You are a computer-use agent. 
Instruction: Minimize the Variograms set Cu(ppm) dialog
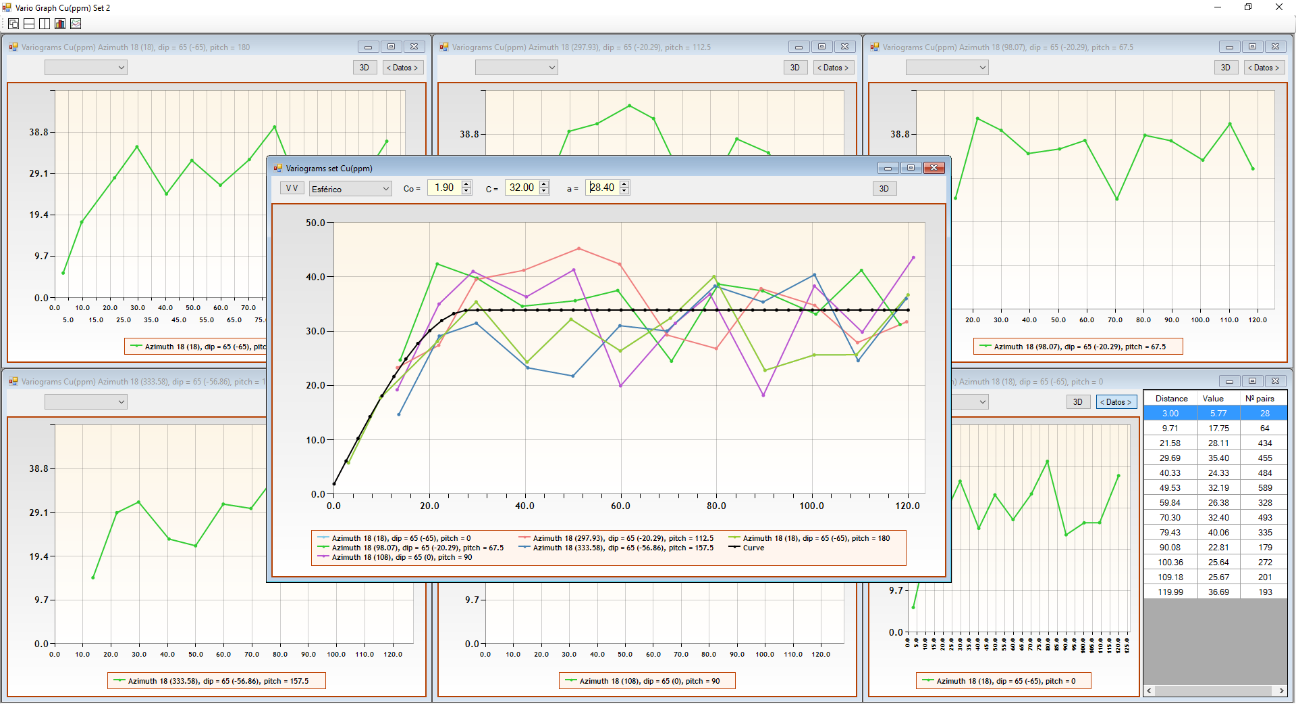coord(887,168)
